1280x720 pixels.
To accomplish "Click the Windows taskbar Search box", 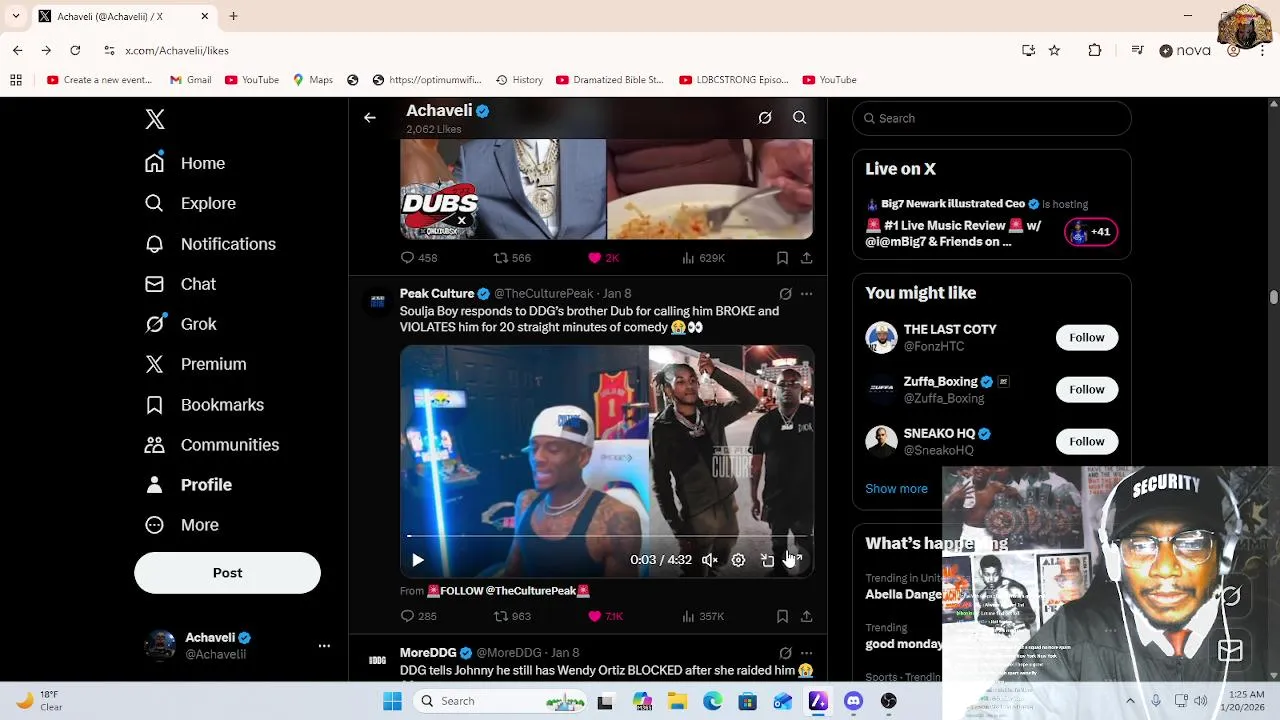I will point(500,701).
